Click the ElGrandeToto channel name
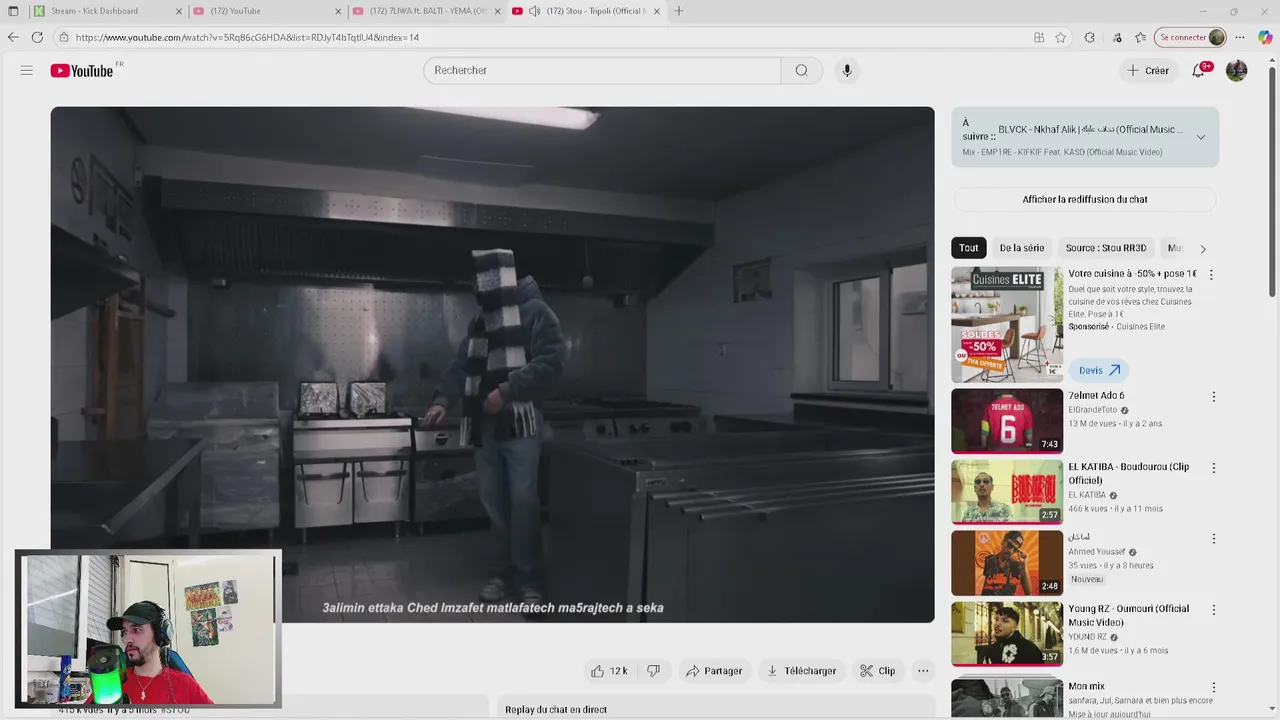The width and height of the screenshot is (1280, 720). pyautogui.click(x=1092, y=410)
